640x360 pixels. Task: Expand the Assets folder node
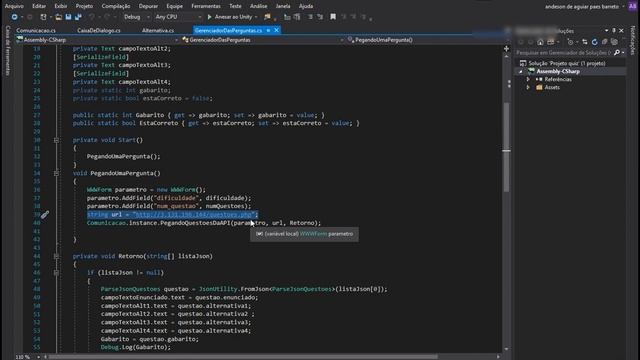point(528,87)
